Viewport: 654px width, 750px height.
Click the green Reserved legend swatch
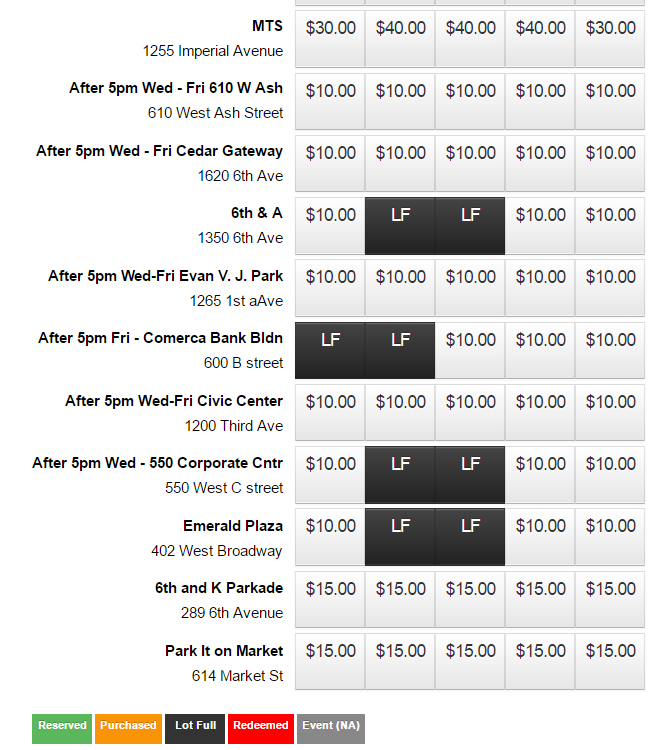62,729
